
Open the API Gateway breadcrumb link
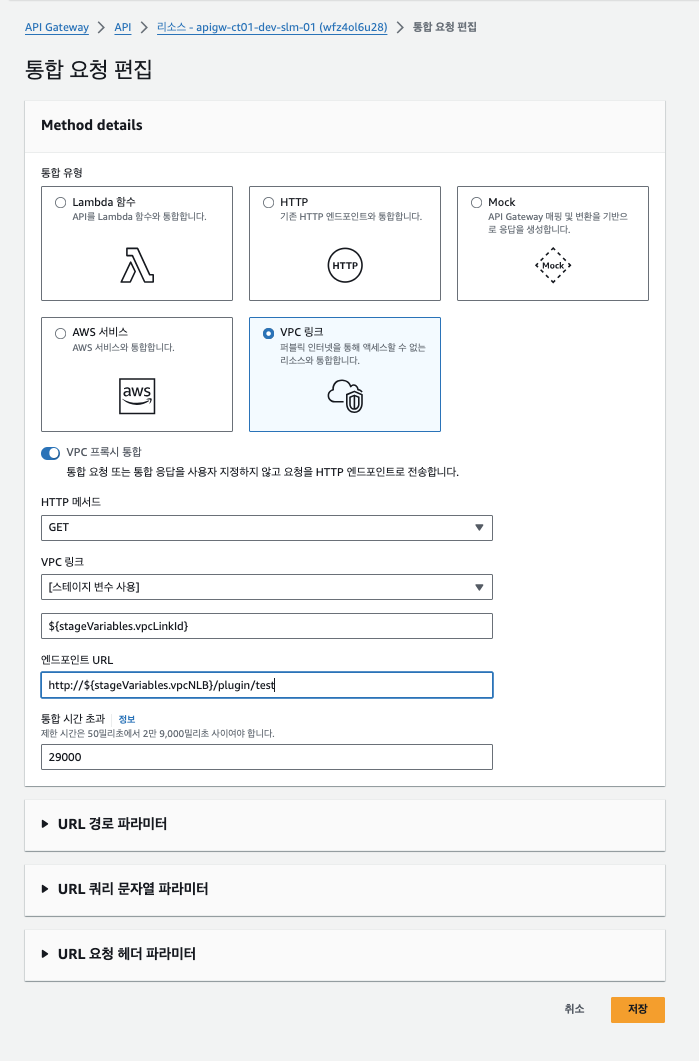click(x=57, y=27)
